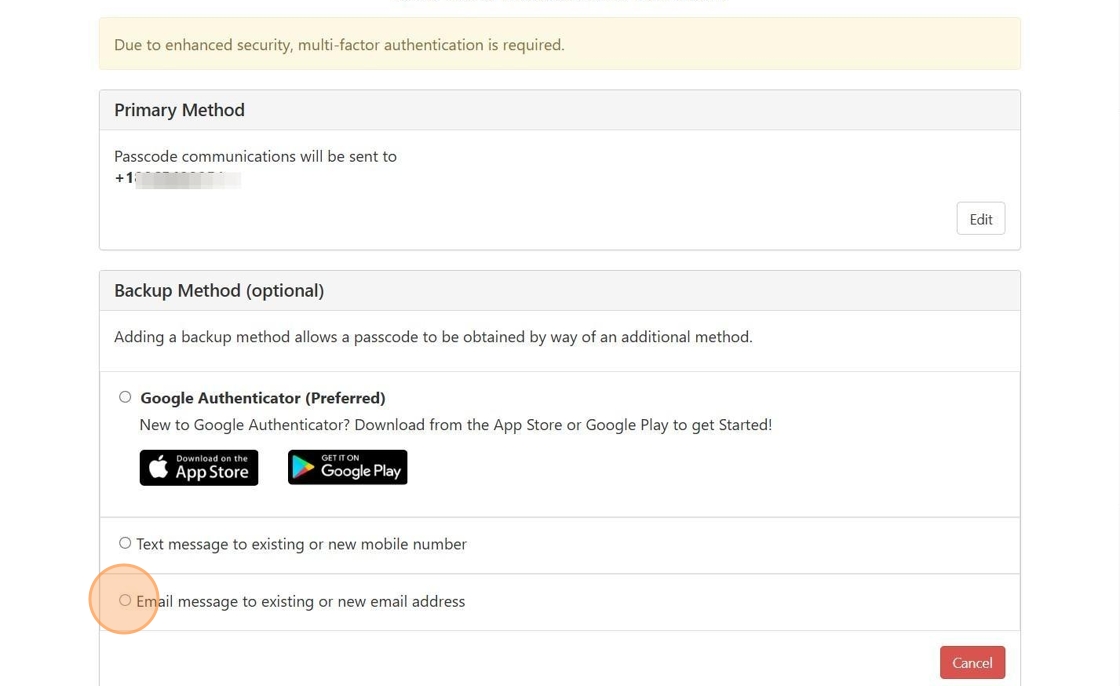Click the Google Play triangle logo
1120x686 pixels.
tap(305, 467)
